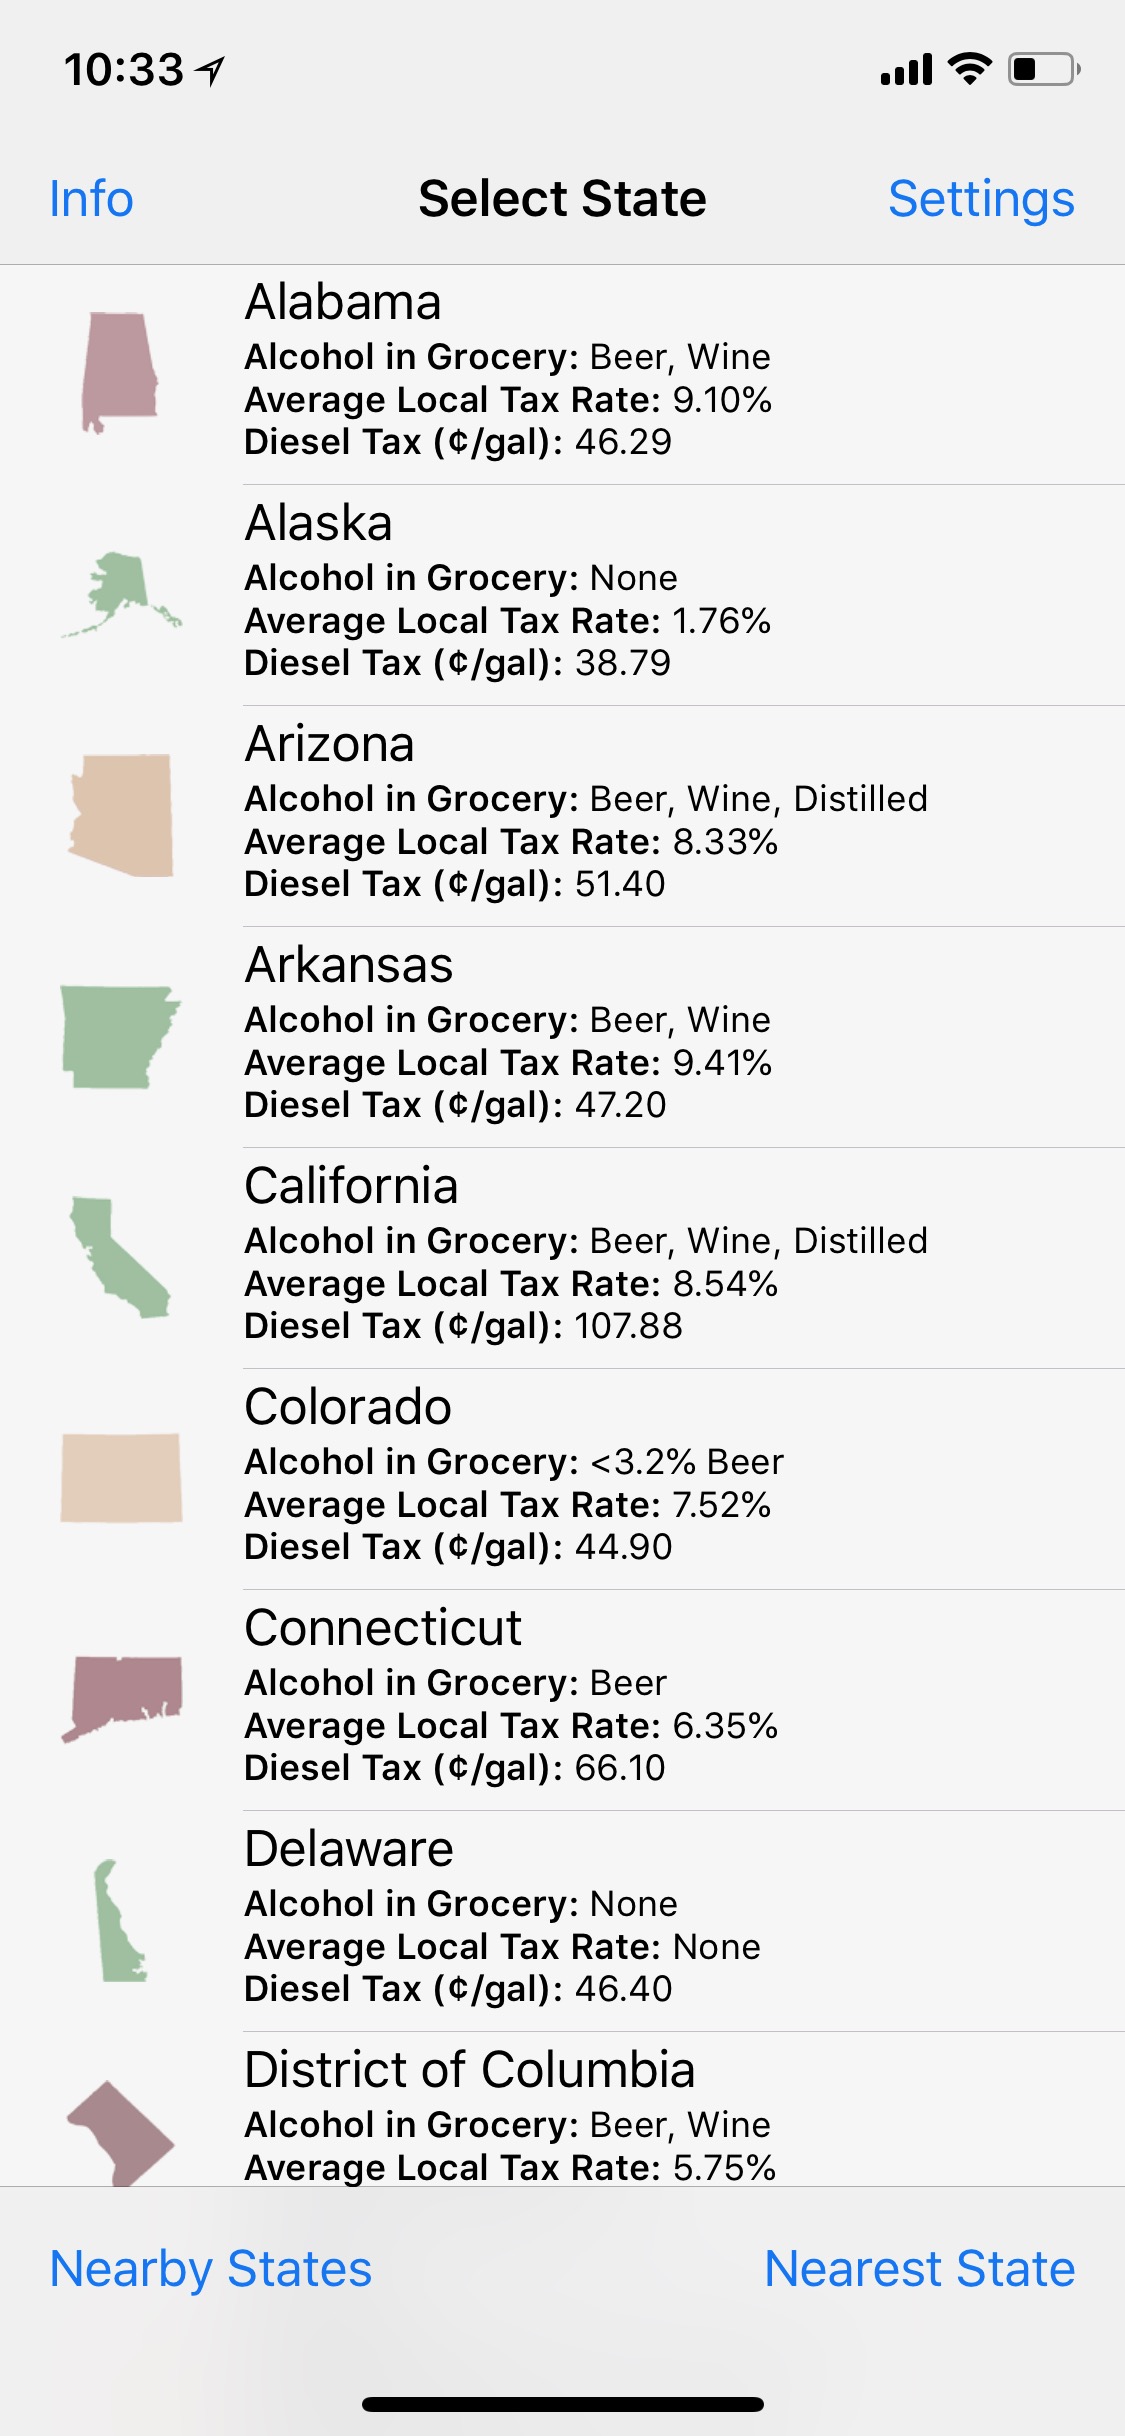
Task: Tap the Connecticut diesel tax line
Action: point(454,1768)
